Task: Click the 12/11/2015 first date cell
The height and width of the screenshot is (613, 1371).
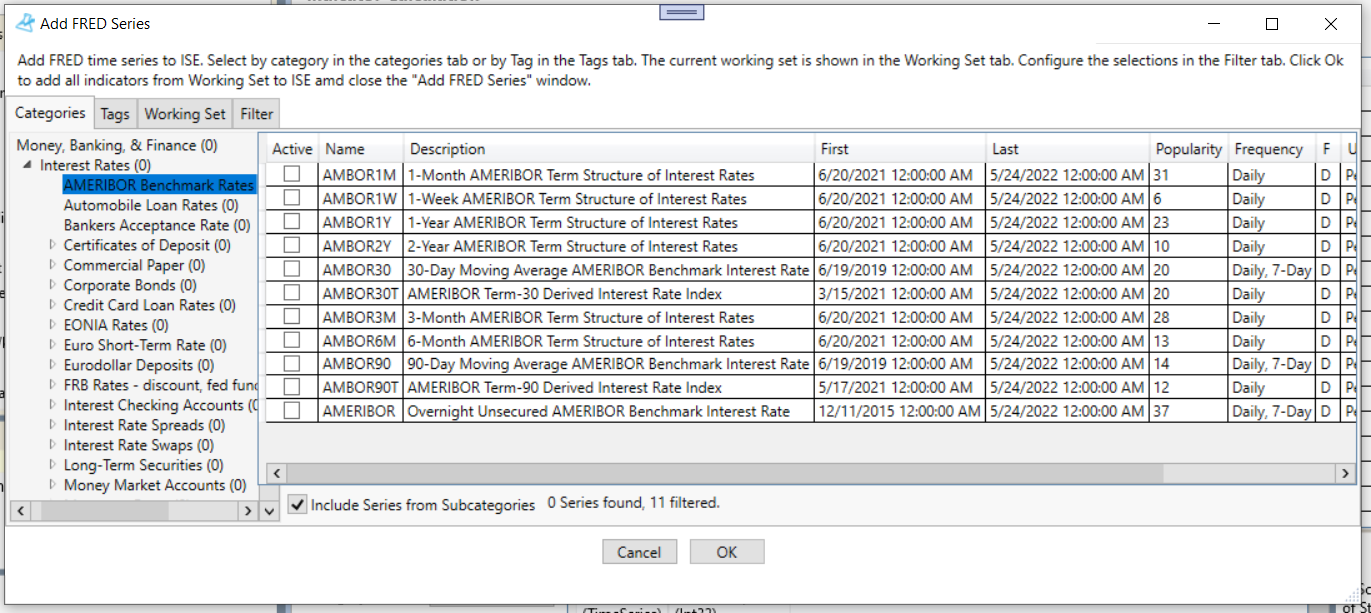Action: pyautogui.click(x=900, y=411)
